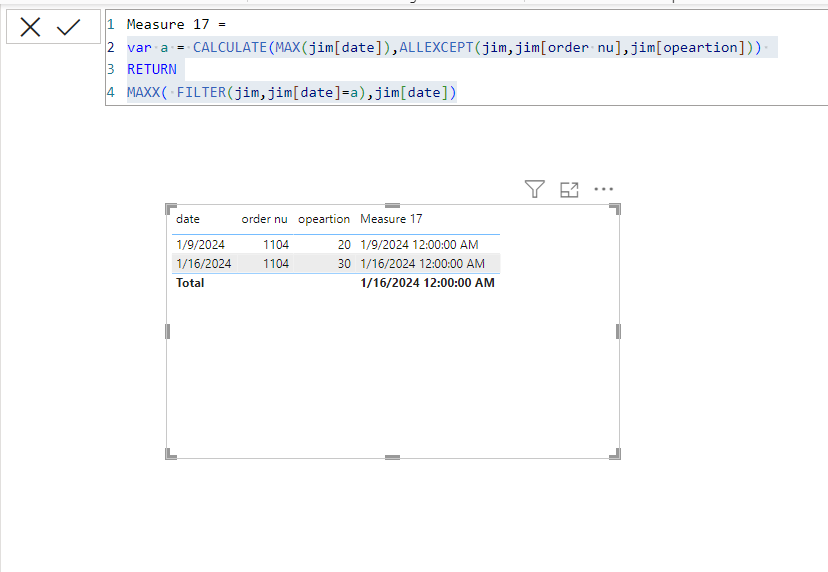Sort by the Measure 17 column header
The width and height of the screenshot is (828, 572).
(391, 219)
